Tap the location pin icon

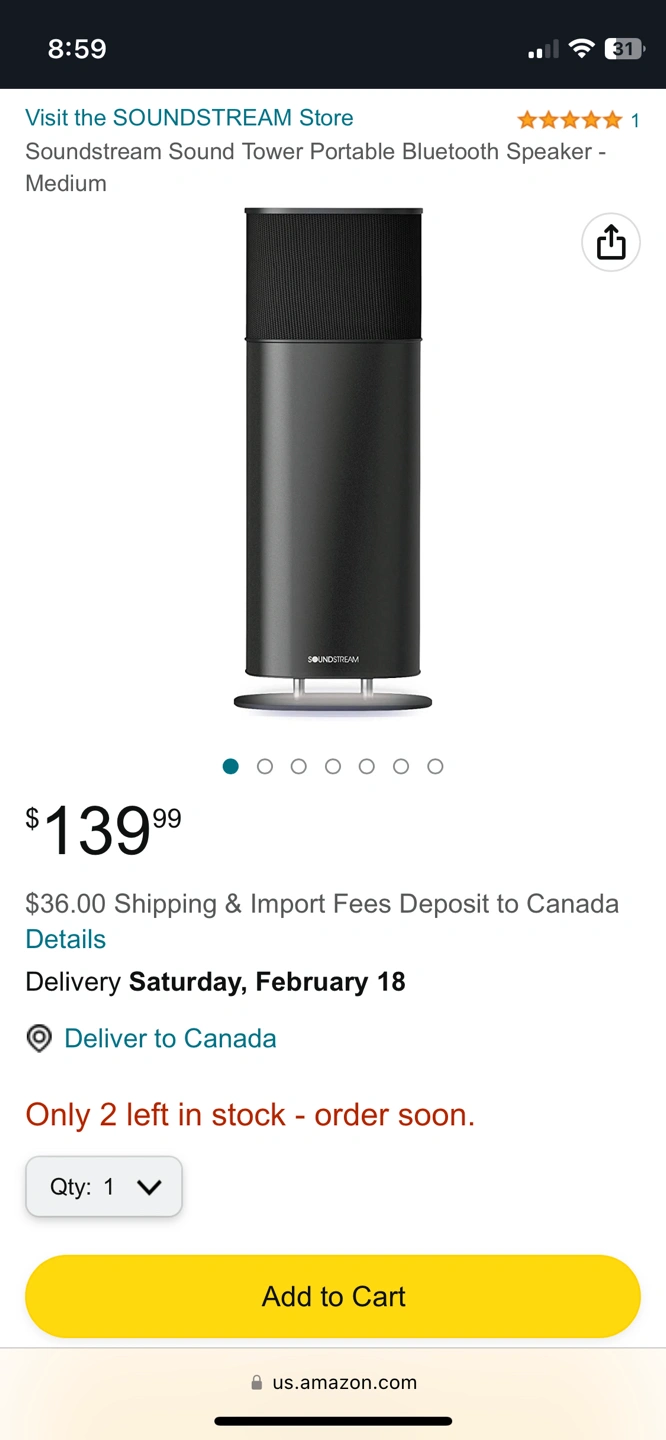(39, 1039)
